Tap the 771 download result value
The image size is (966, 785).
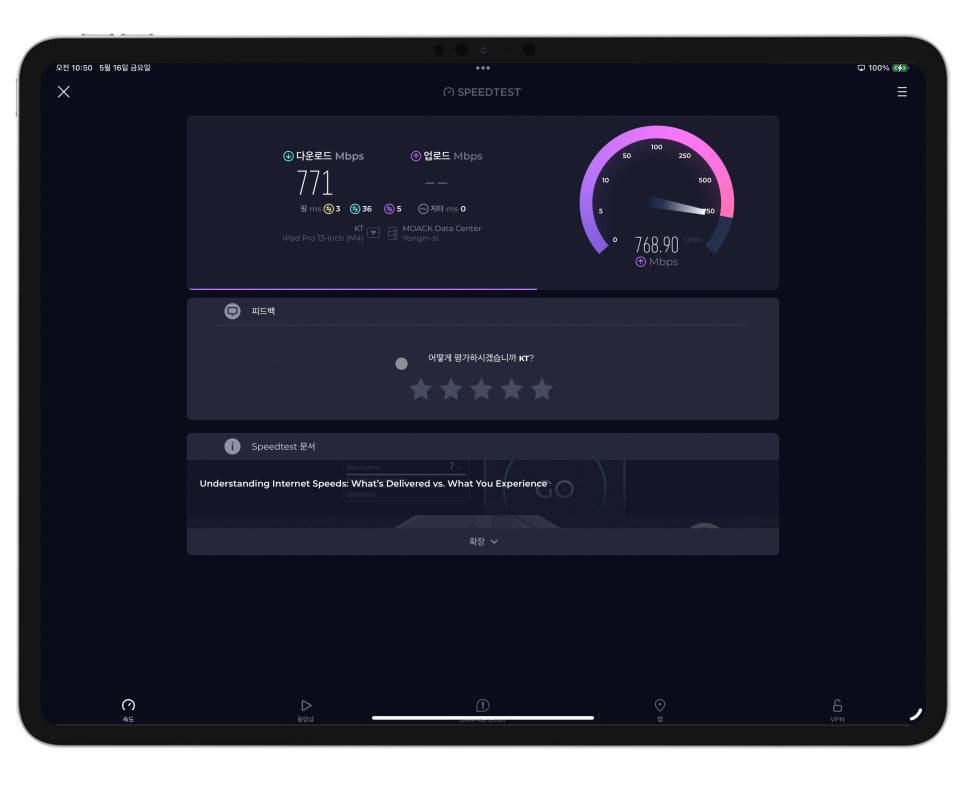click(x=314, y=183)
